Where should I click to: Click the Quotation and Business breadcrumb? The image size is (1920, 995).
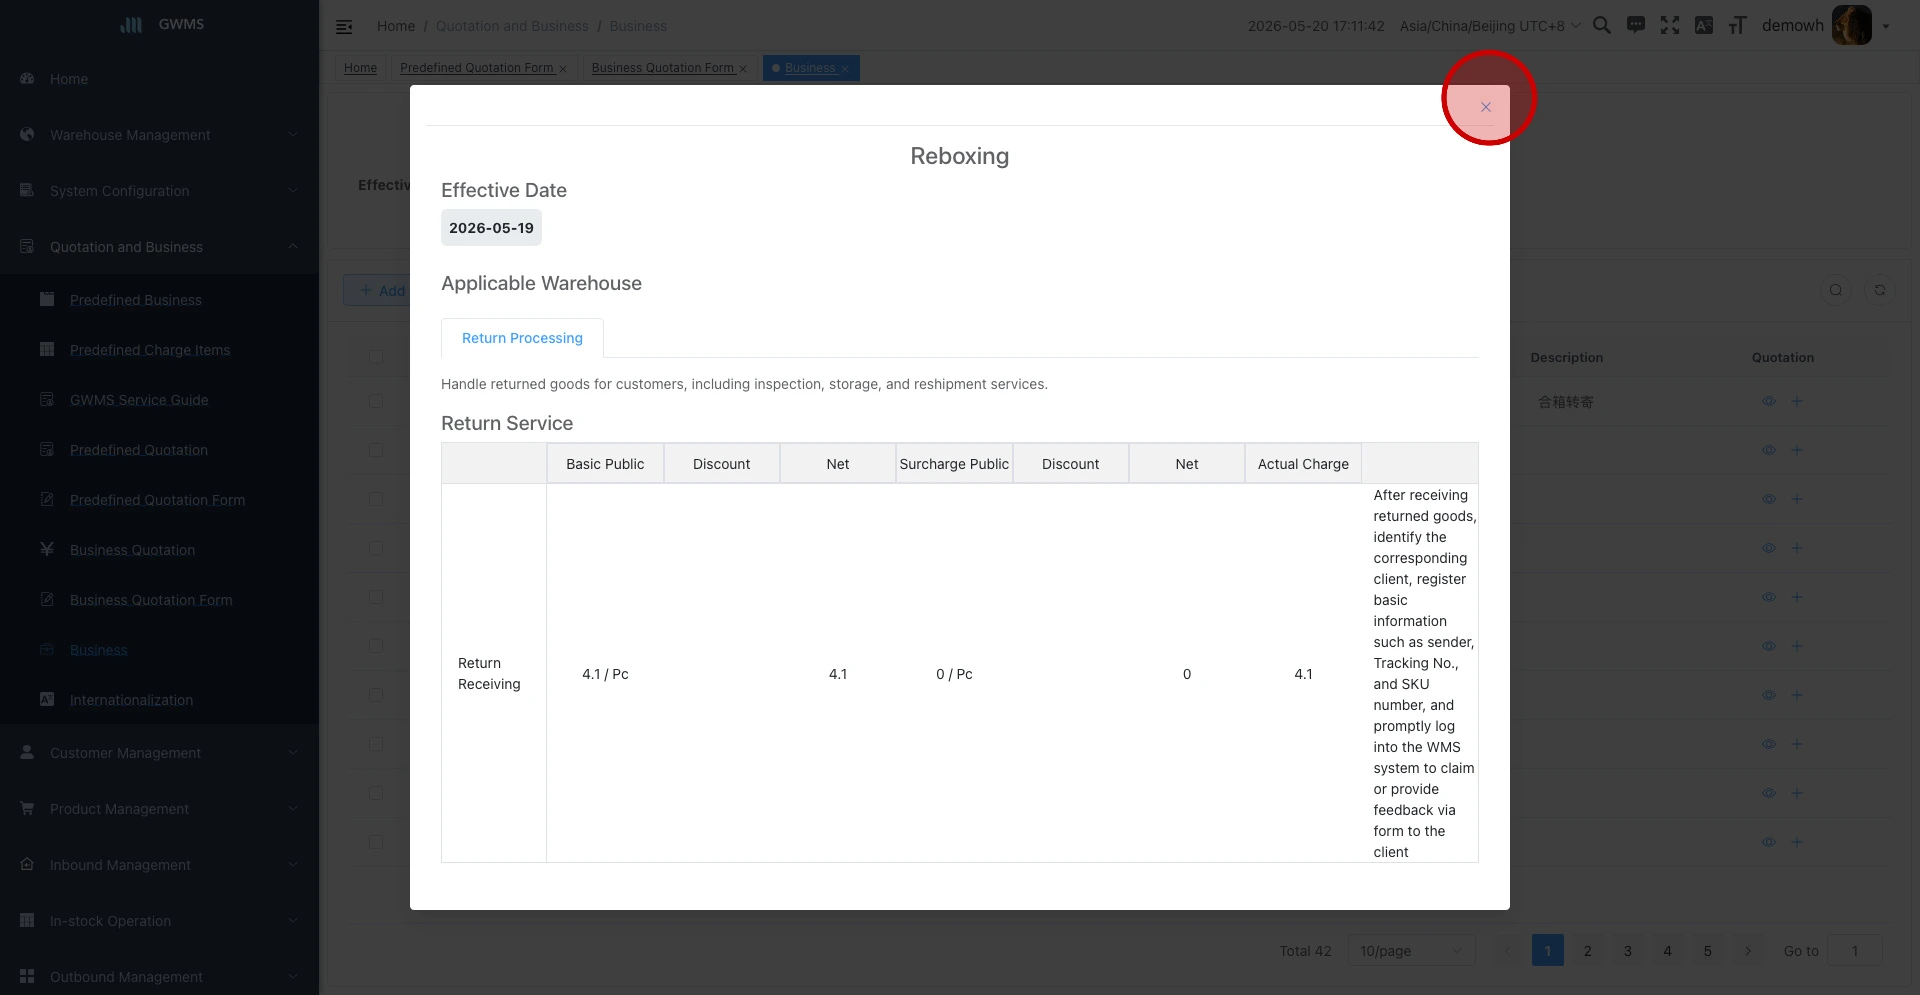[x=512, y=26]
